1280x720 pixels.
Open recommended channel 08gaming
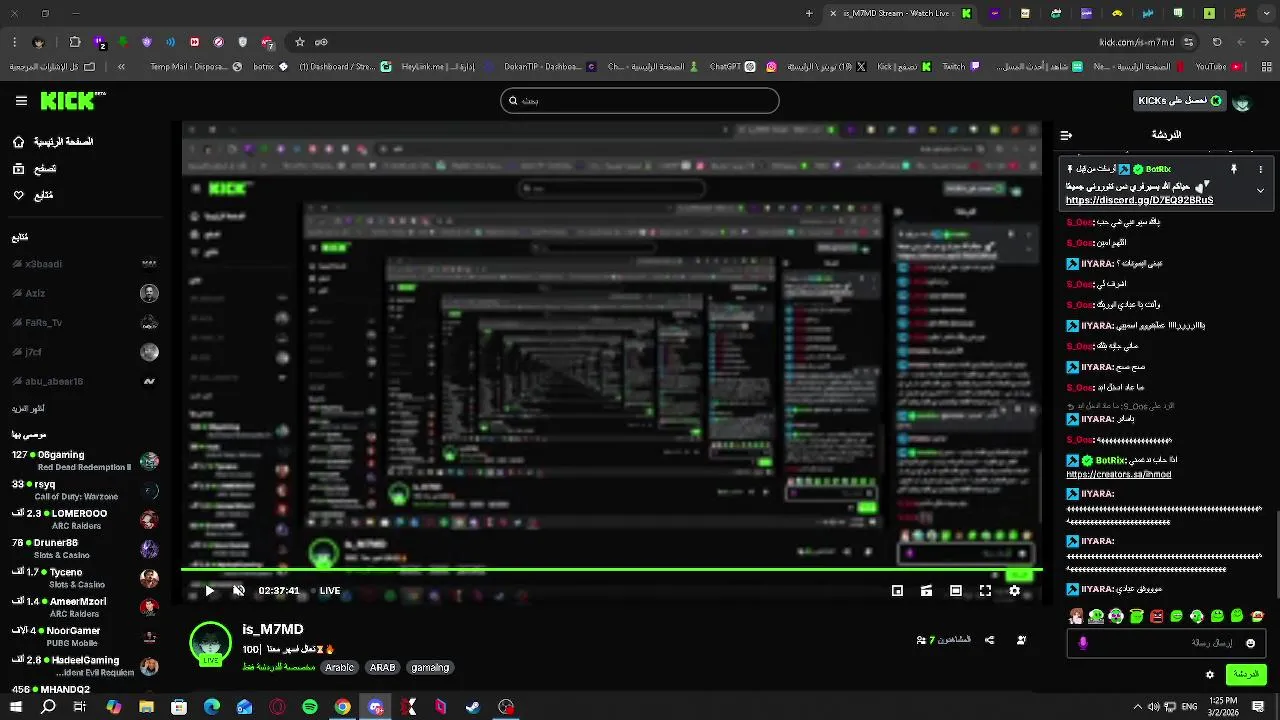click(x=85, y=461)
